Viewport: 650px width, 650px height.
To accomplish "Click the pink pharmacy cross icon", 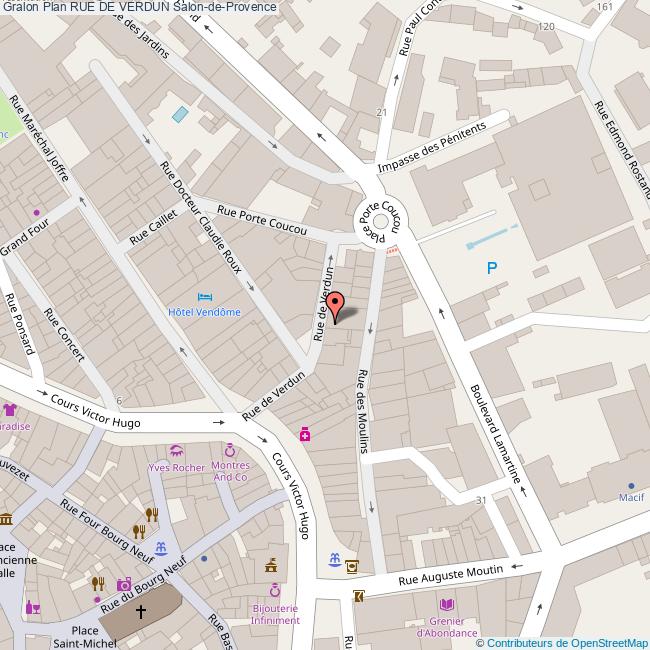I will (304, 434).
